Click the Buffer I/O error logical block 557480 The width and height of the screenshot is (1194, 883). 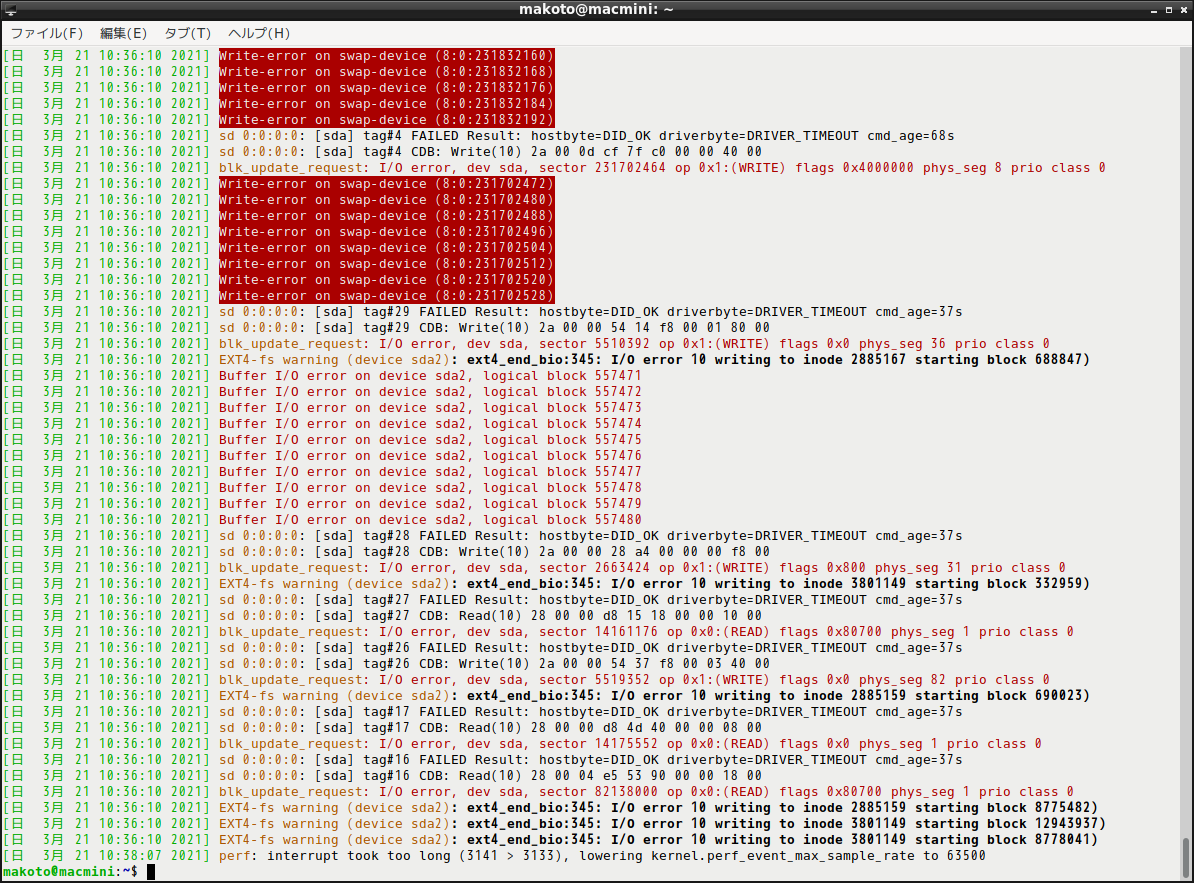(x=430, y=520)
